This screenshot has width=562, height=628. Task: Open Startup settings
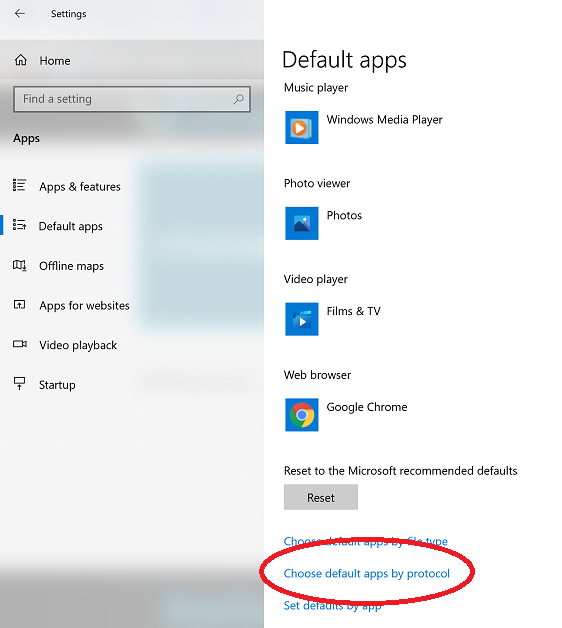[57, 385]
